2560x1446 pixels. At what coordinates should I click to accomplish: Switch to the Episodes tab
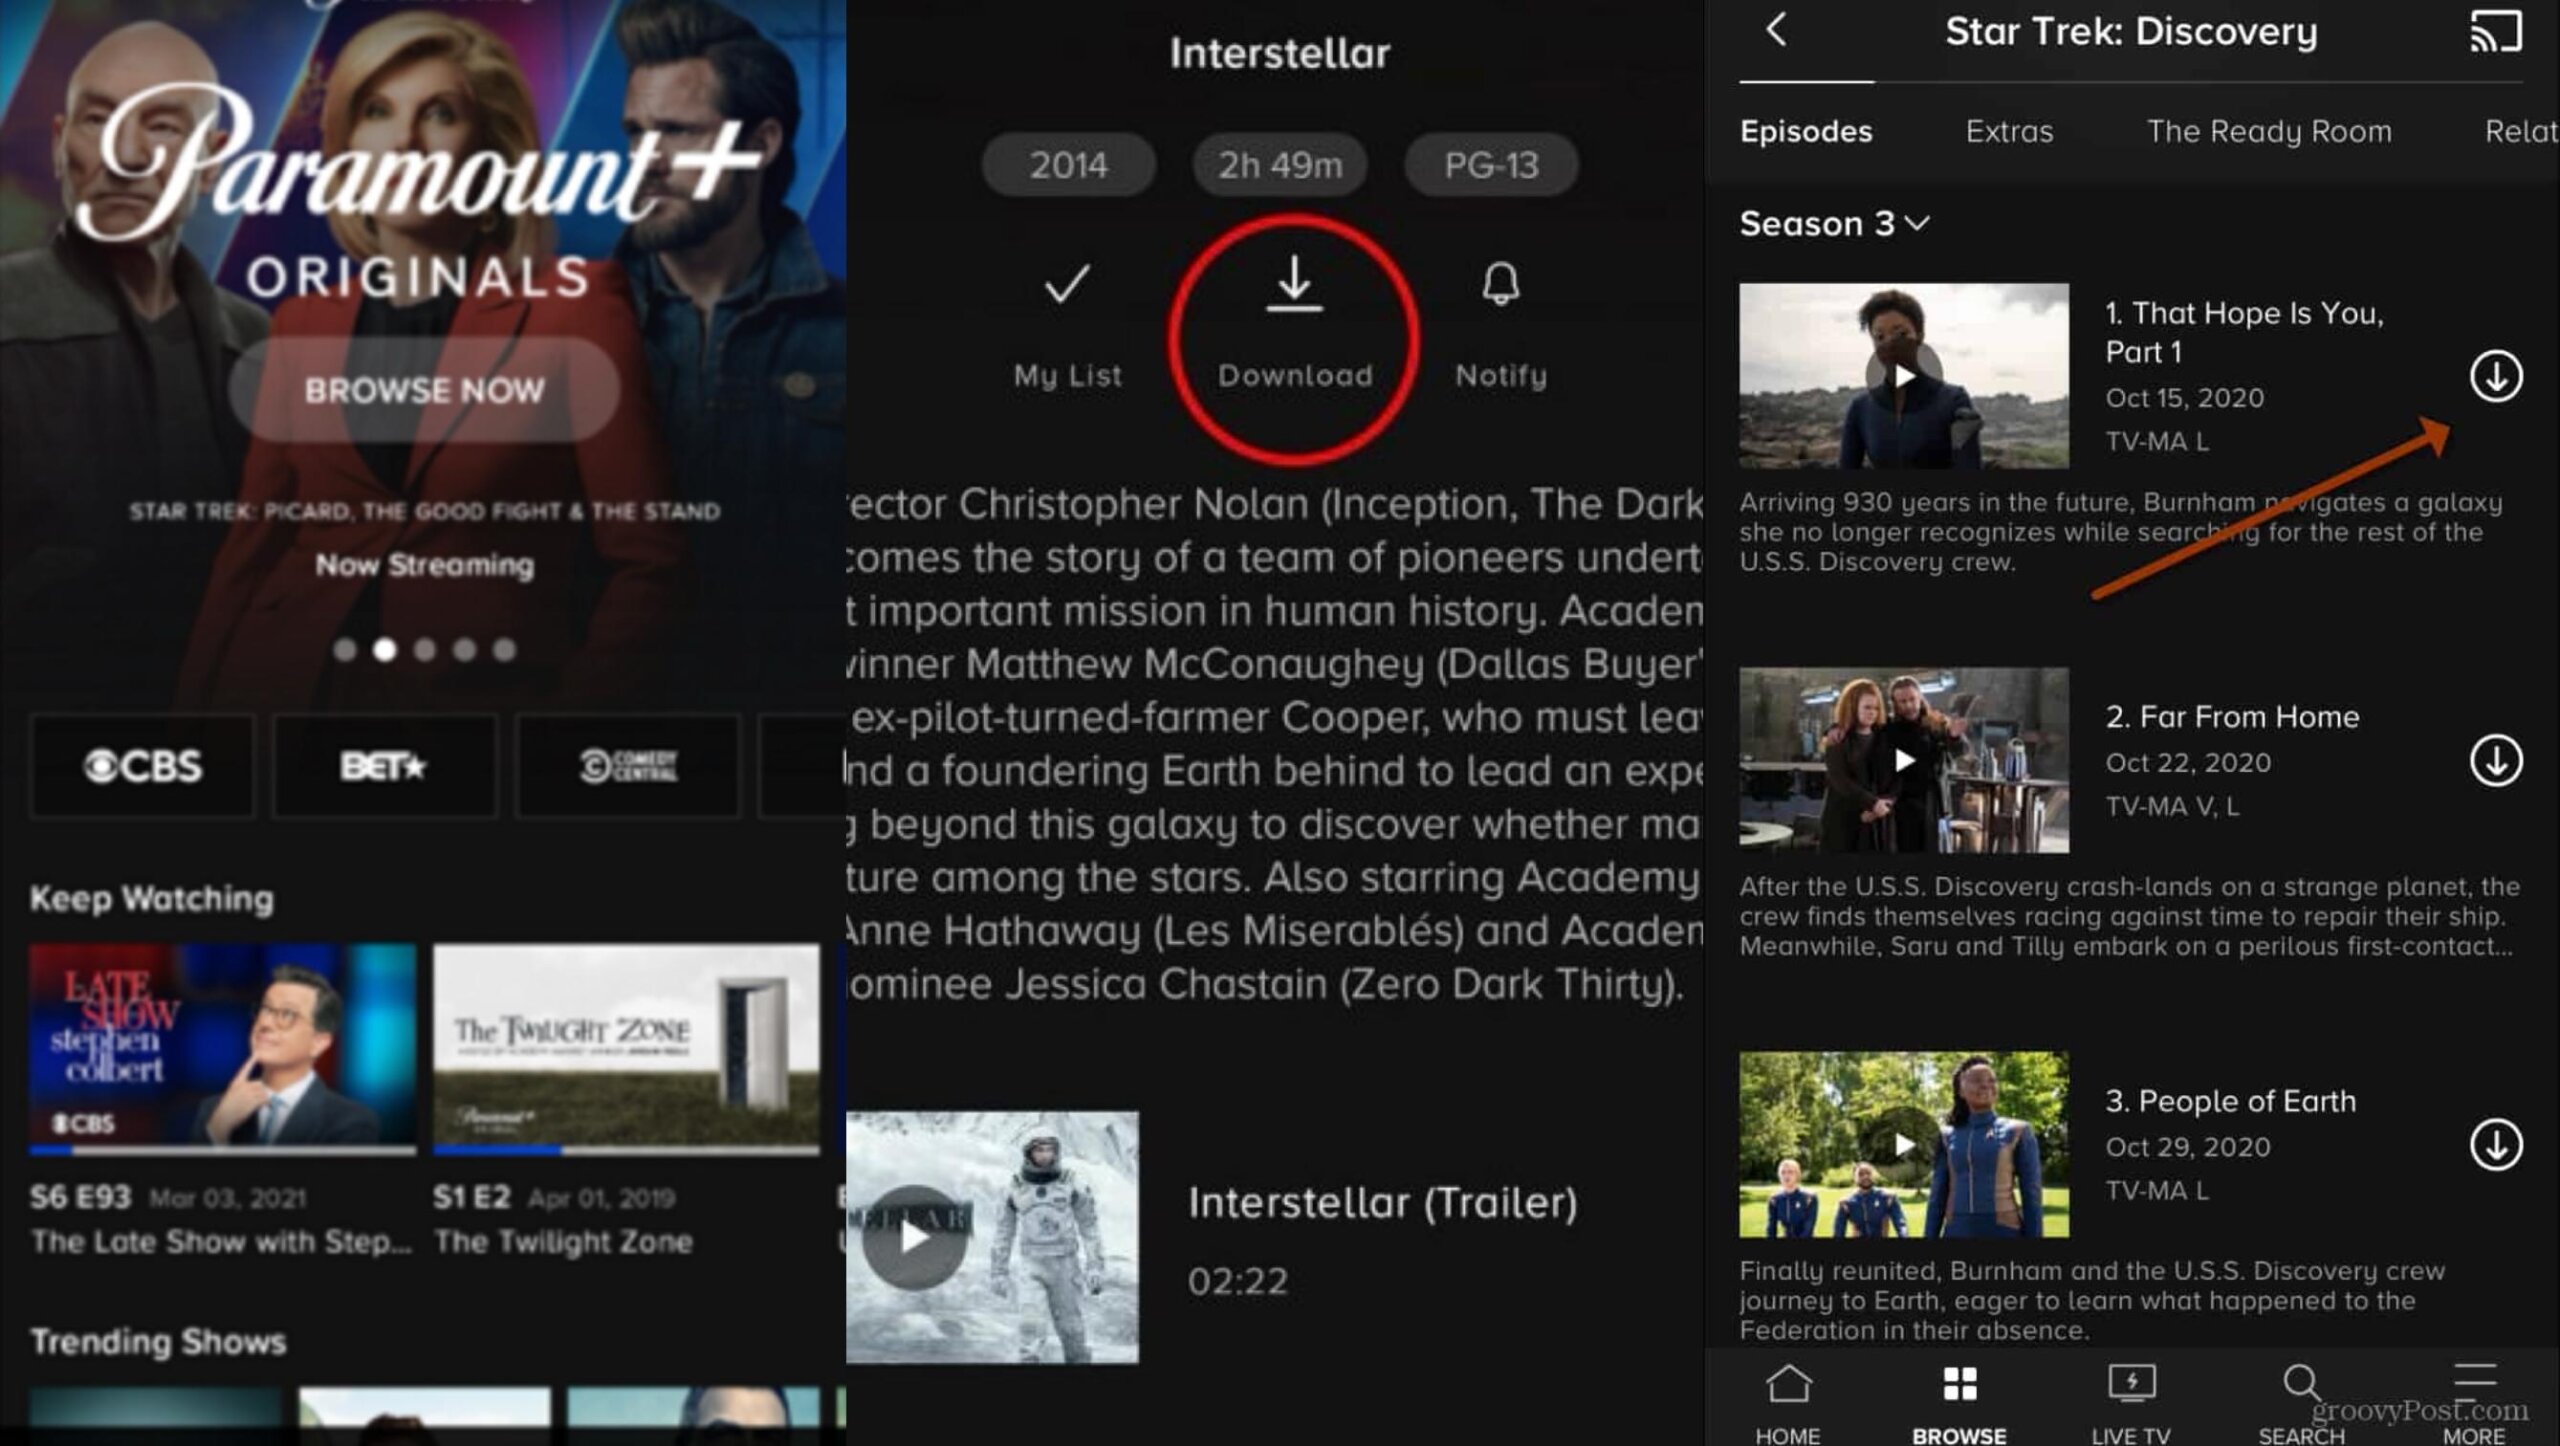(1806, 131)
